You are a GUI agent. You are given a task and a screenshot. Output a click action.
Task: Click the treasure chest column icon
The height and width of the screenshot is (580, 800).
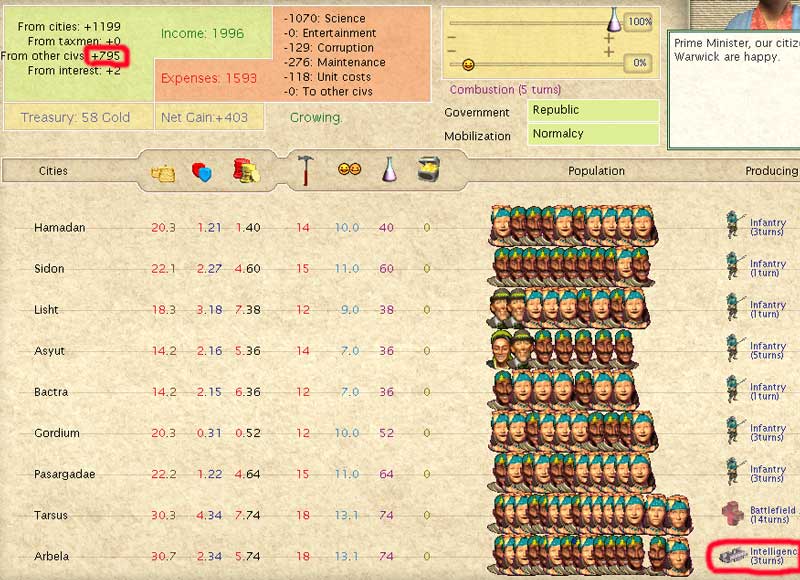[429, 169]
